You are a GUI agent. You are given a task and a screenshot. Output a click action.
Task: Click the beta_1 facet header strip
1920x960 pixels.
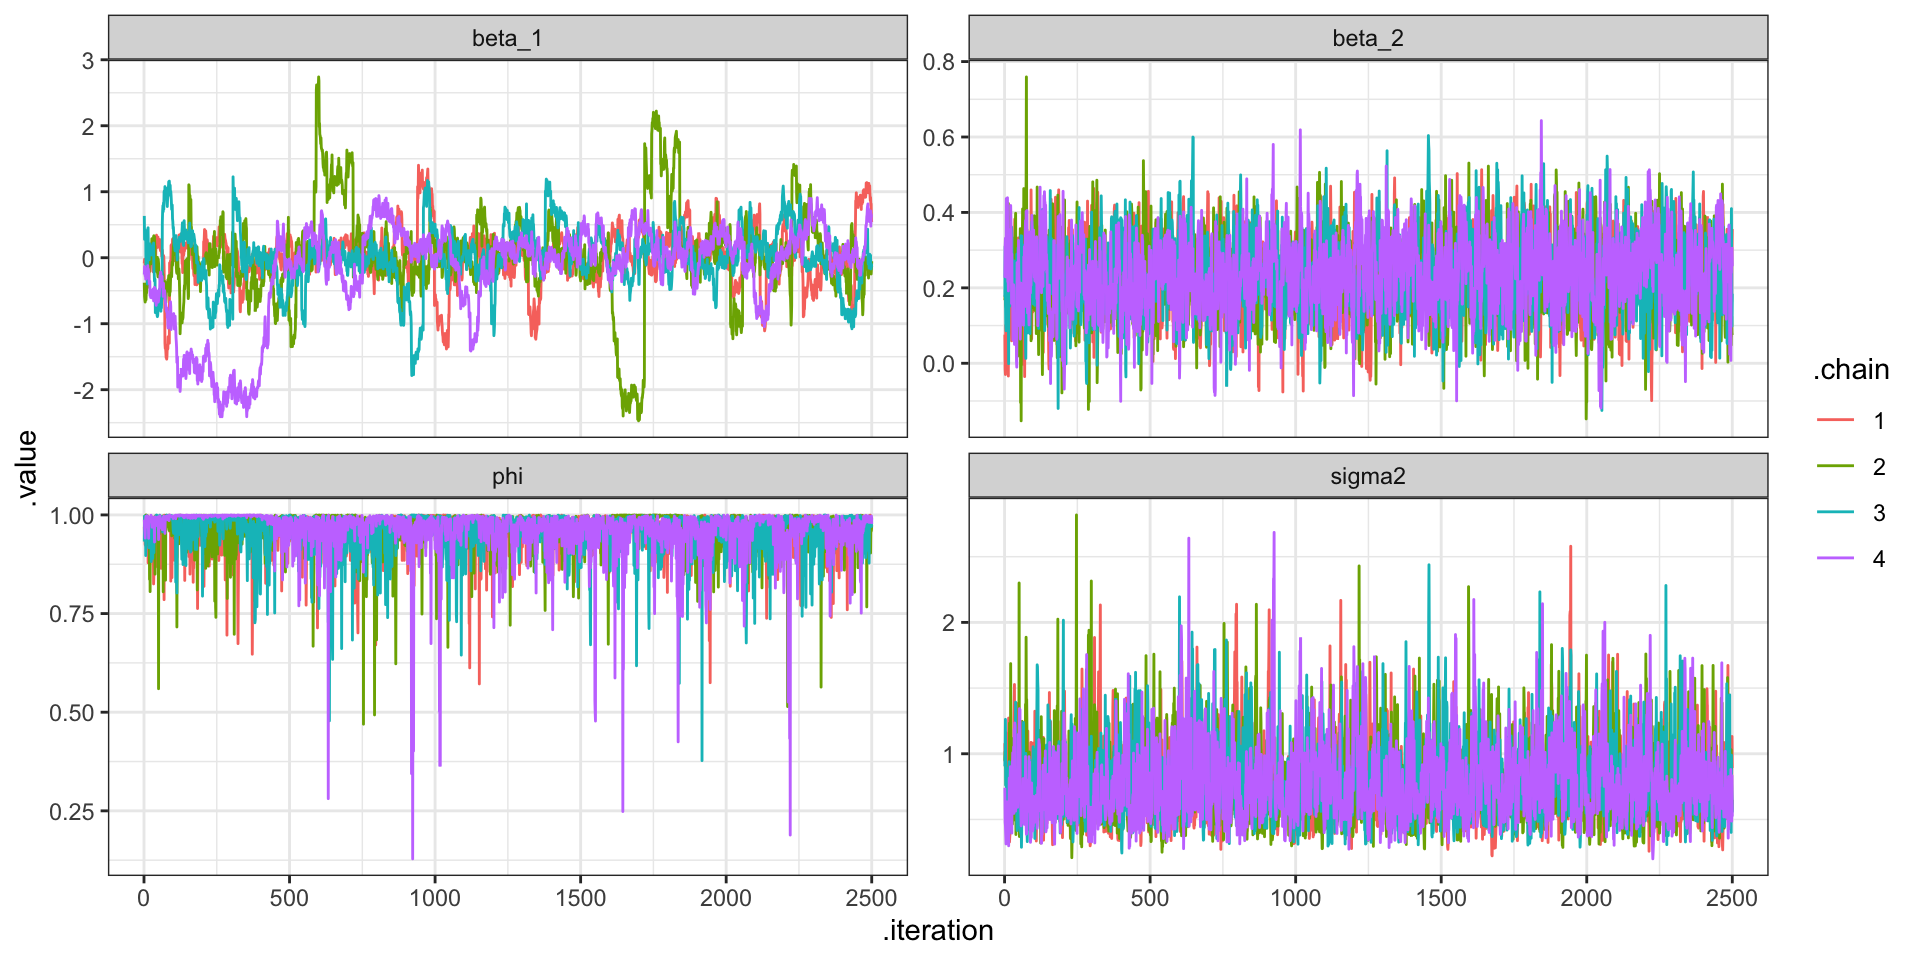click(507, 38)
